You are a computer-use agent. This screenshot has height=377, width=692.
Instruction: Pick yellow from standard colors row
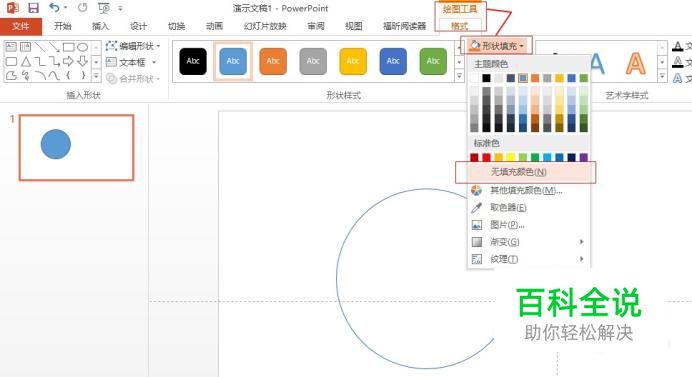[511, 157]
